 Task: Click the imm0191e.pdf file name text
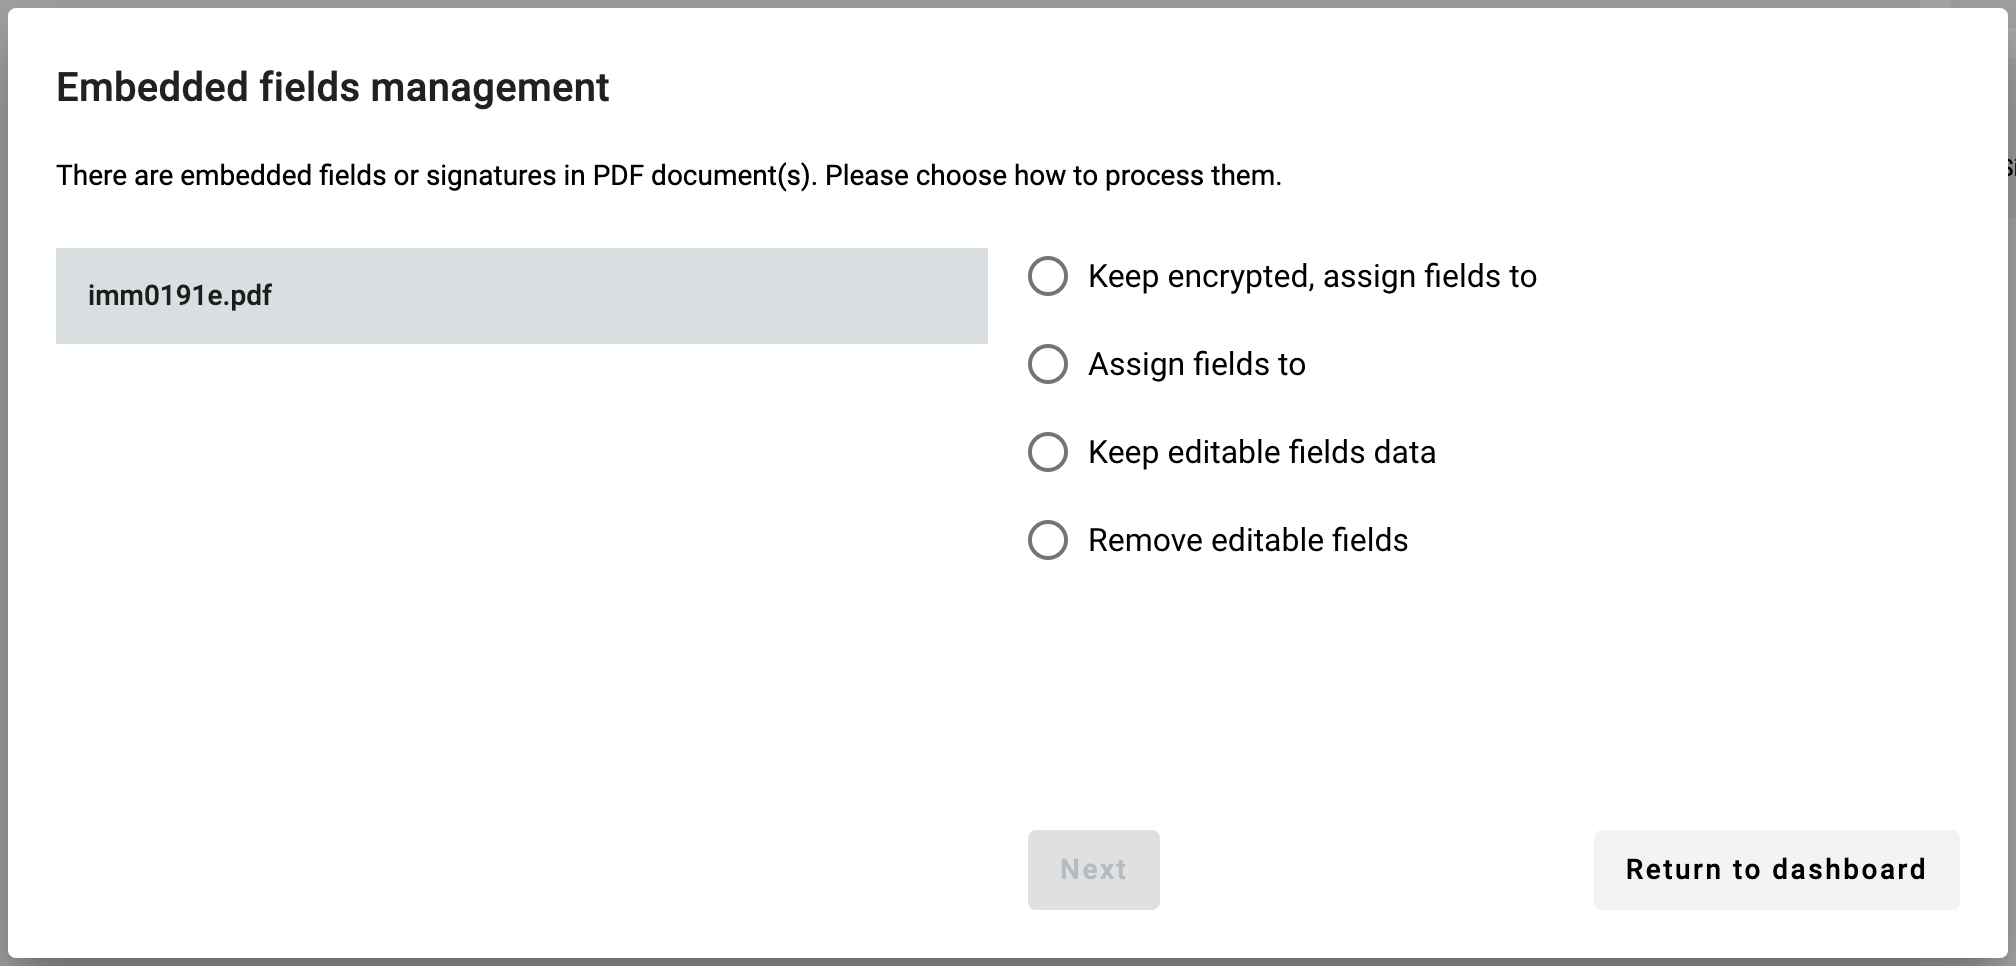(180, 296)
